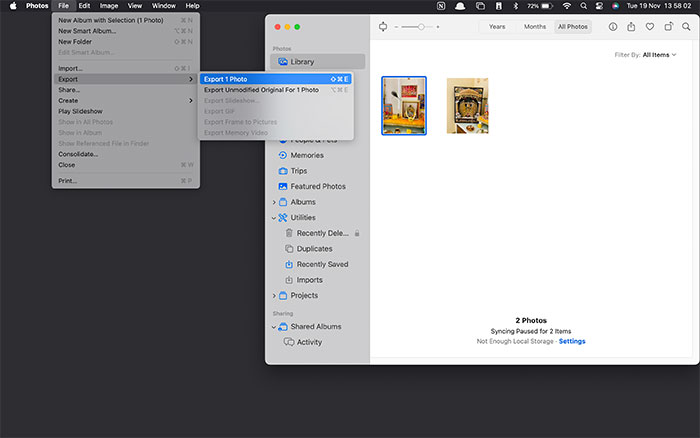Image resolution: width=700 pixels, height=438 pixels.
Task: Open Memories in the sidebar
Action: 306,155
